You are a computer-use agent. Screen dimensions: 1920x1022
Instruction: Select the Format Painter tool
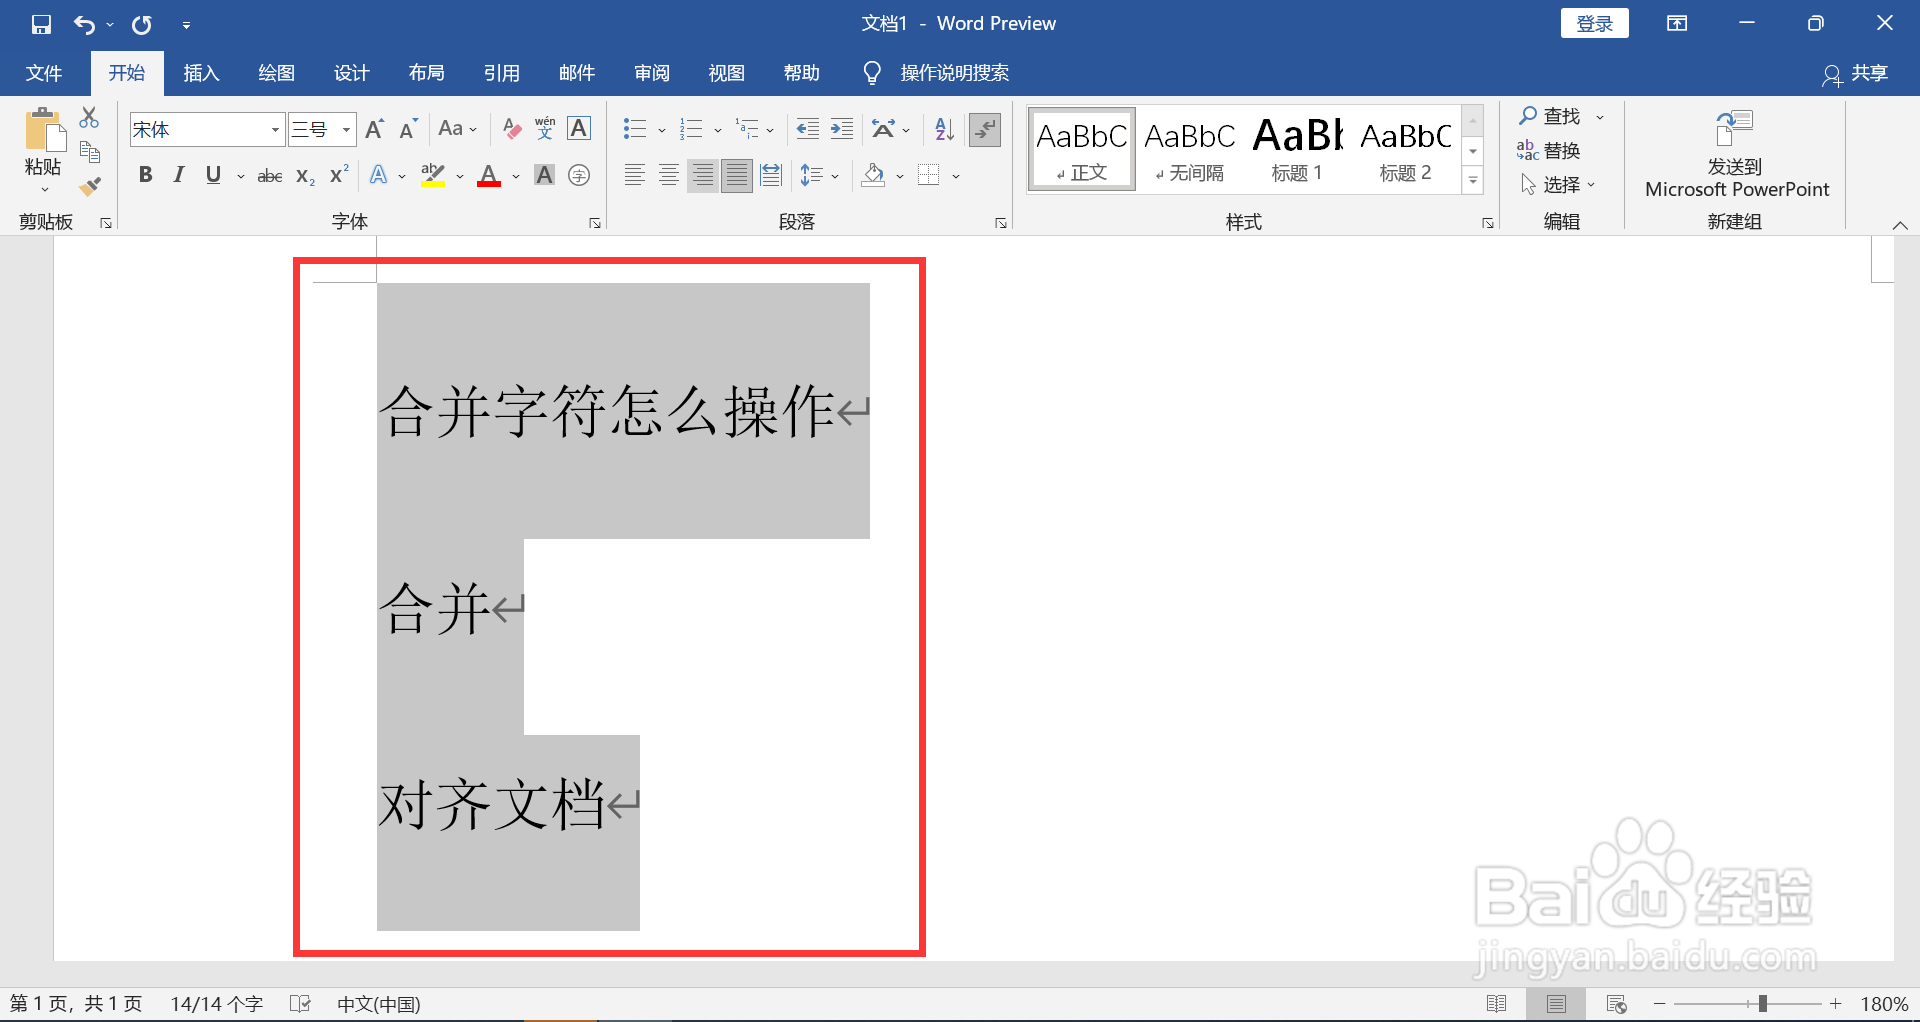[91, 185]
